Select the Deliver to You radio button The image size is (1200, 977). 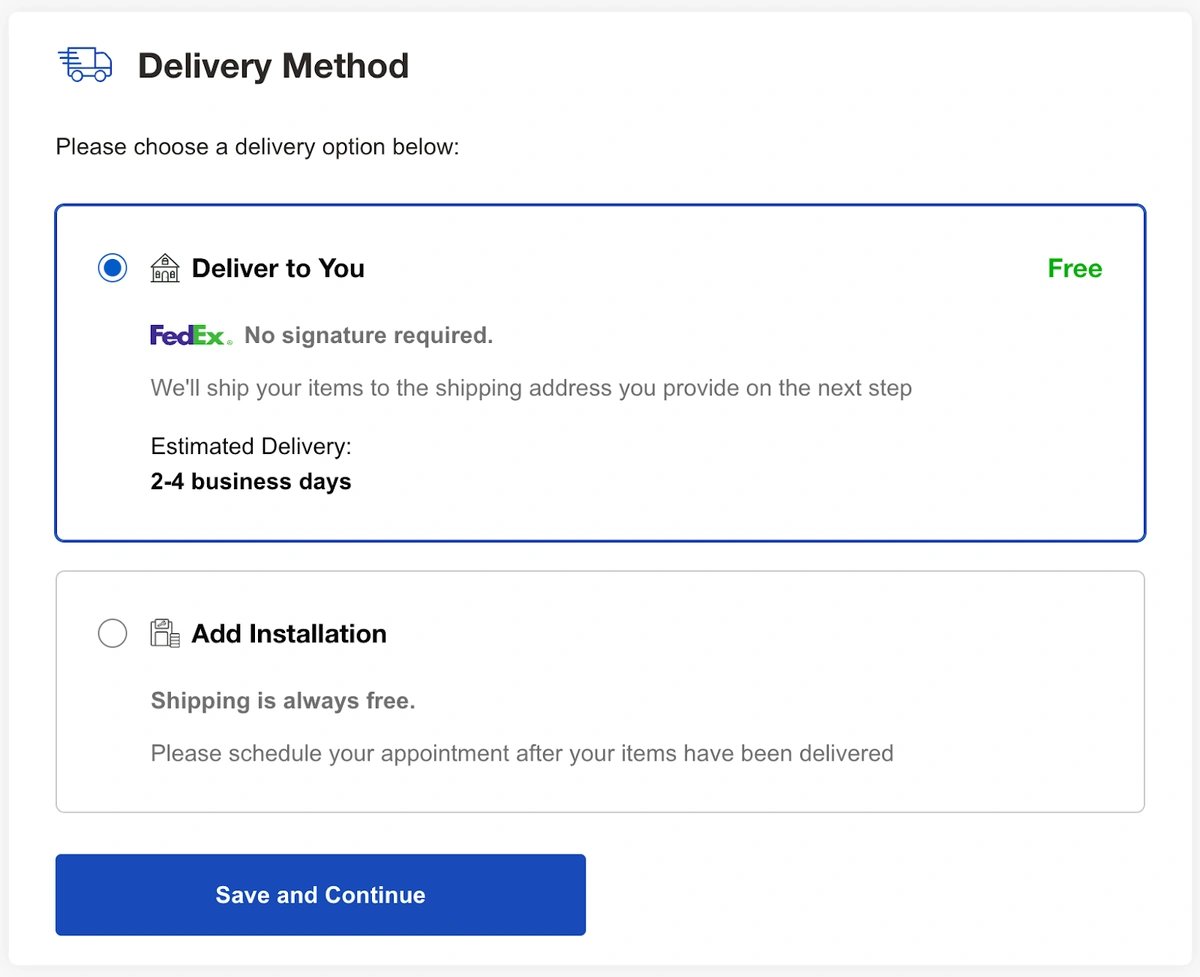click(113, 268)
